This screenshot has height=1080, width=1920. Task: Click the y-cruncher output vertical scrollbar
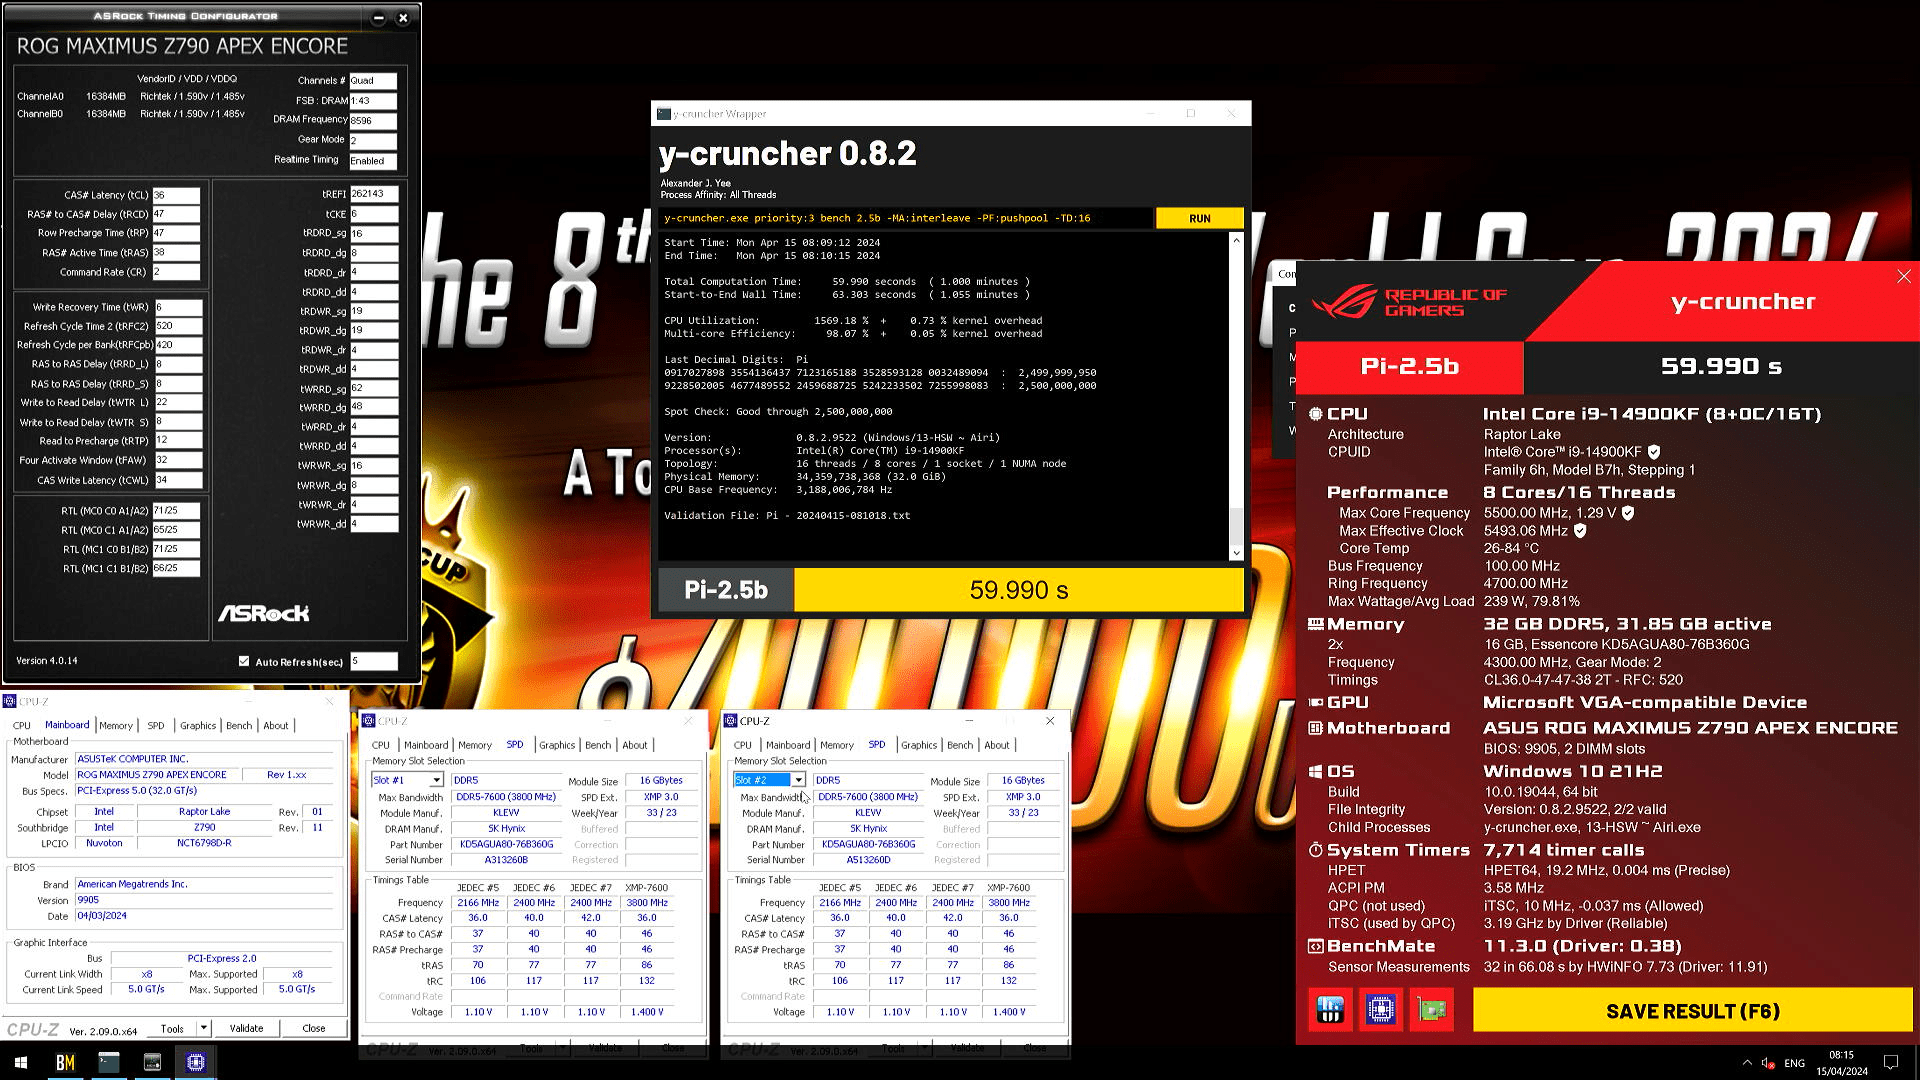(1236, 395)
